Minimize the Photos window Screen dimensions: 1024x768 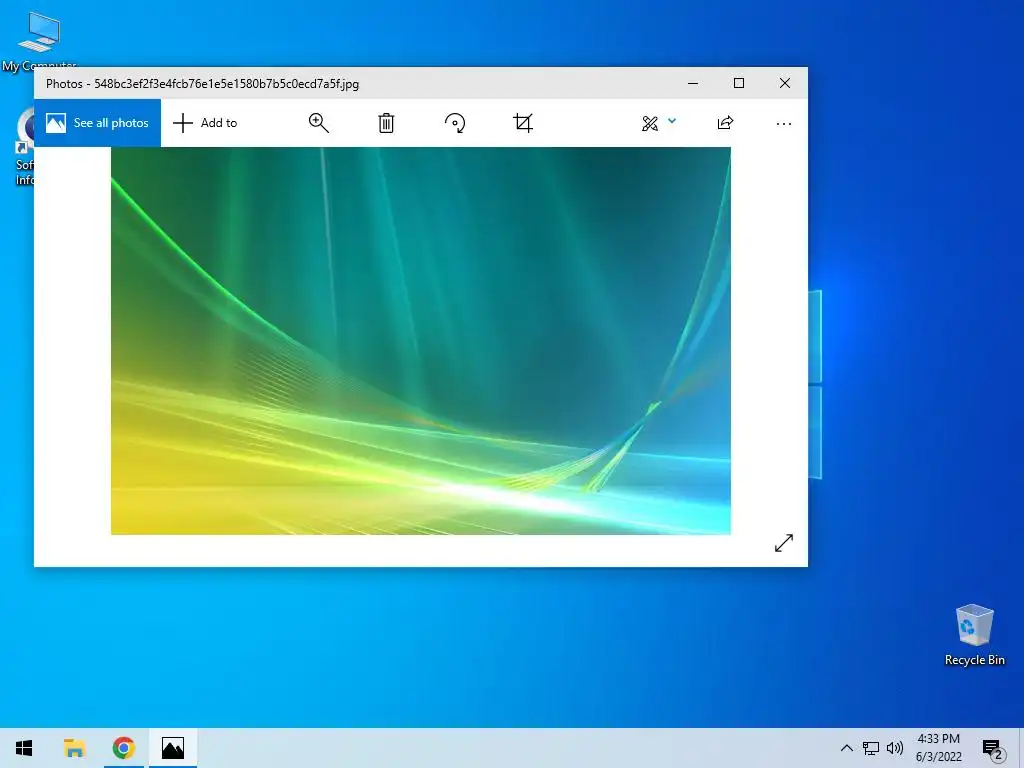[693, 83]
